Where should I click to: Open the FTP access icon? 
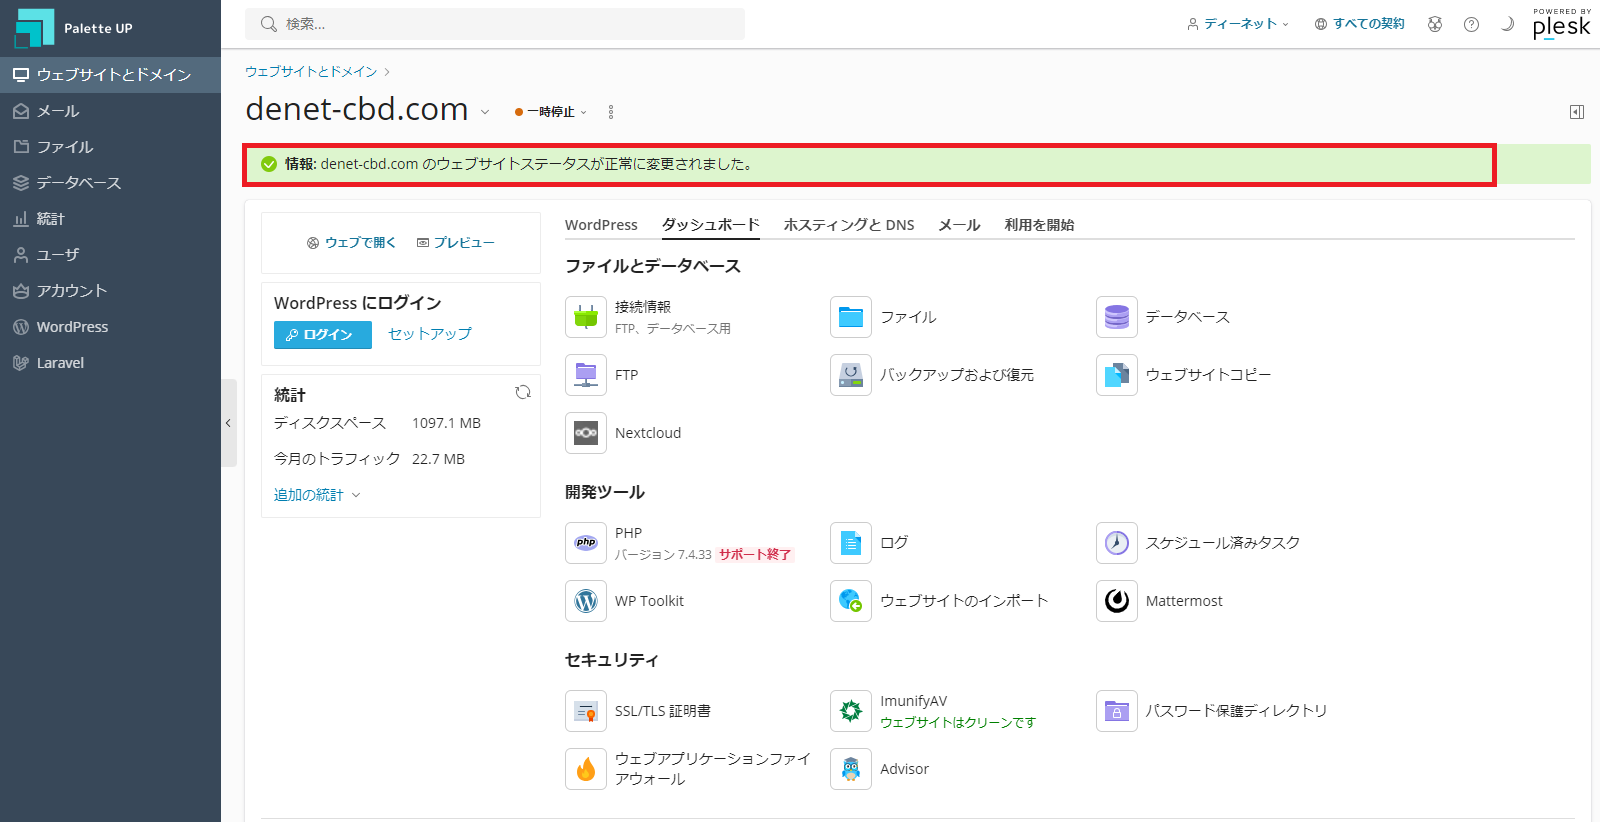[586, 375]
